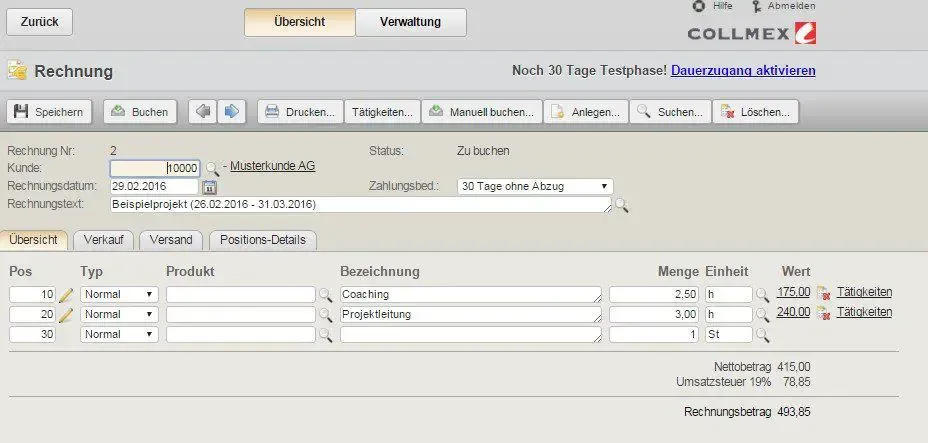Click the status text Zu buchen

483,151
